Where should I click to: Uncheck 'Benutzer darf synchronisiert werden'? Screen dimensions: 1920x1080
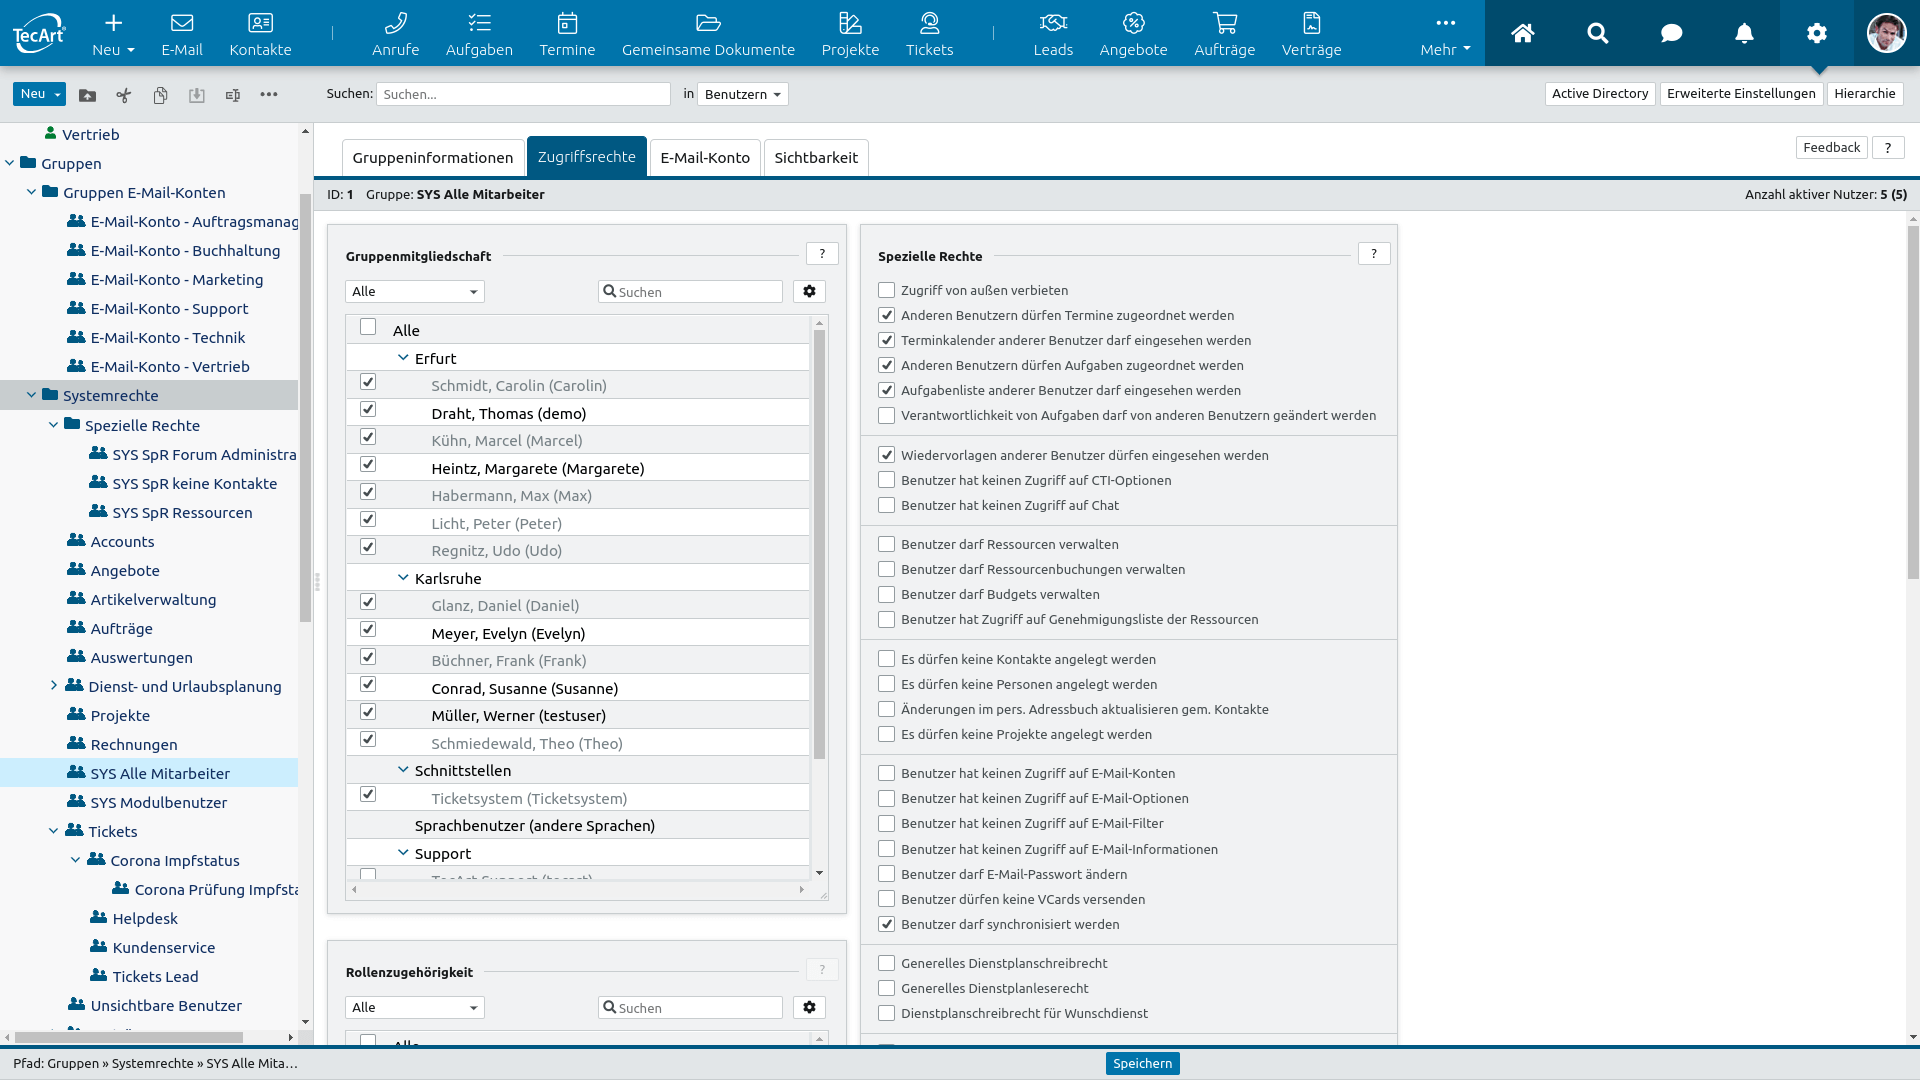tap(886, 924)
